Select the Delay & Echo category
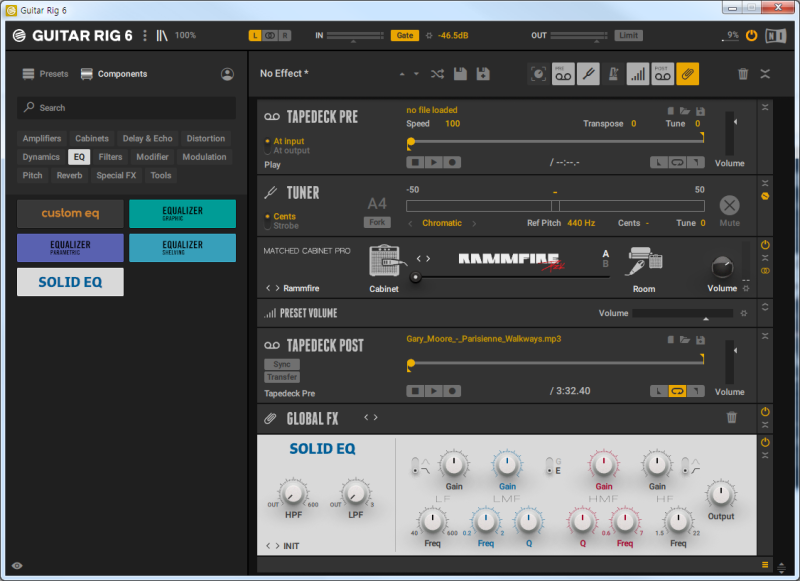800x581 pixels. coord(147,138)
